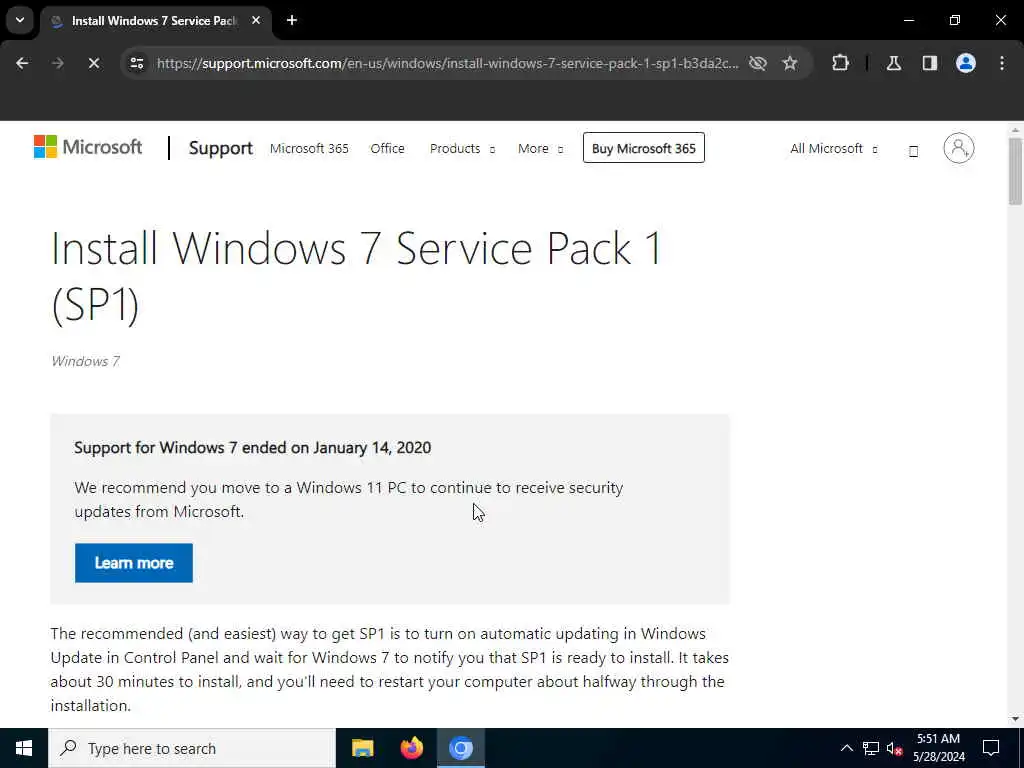Show hidden system tray icons

tap(846, 748)
